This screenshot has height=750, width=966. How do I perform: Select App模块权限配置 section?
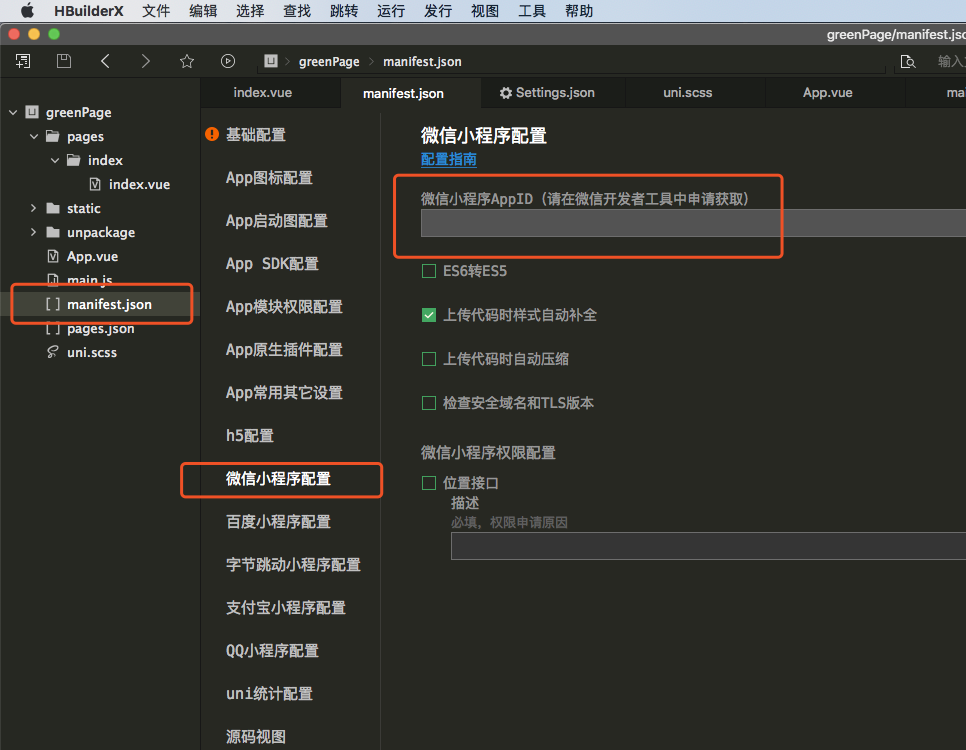click(284, 306)
